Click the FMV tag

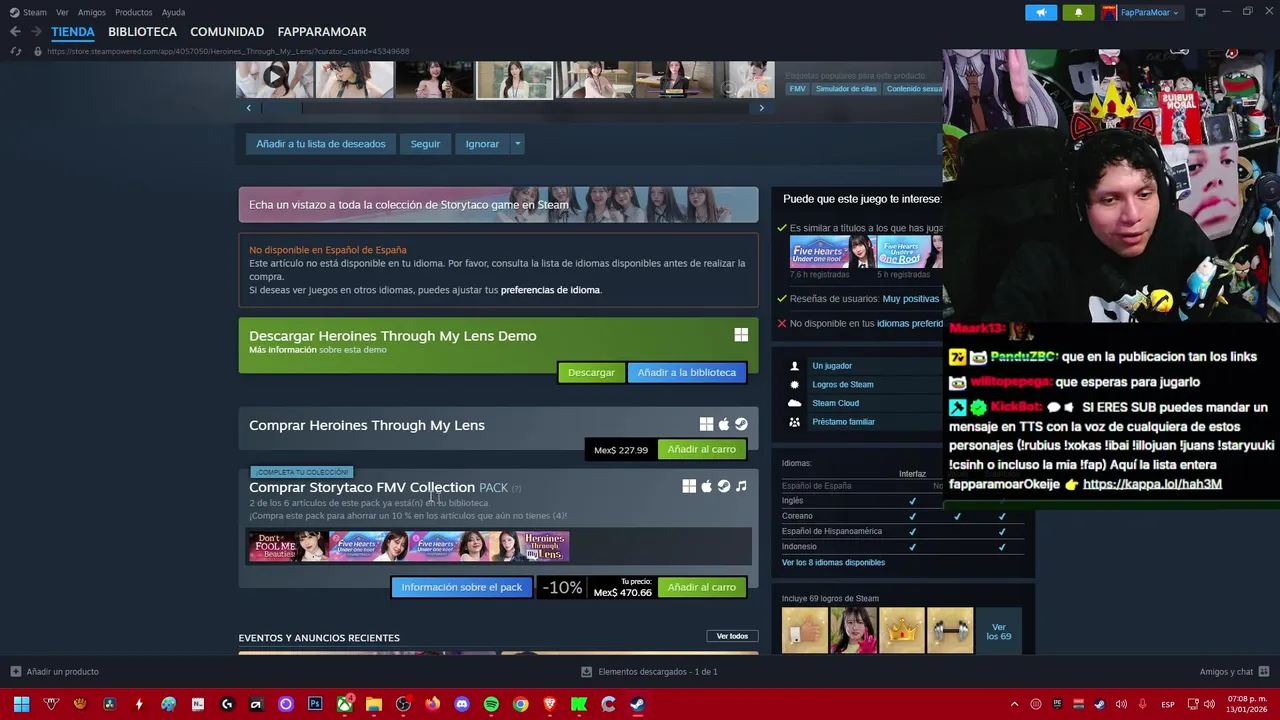tap(797, 89)
